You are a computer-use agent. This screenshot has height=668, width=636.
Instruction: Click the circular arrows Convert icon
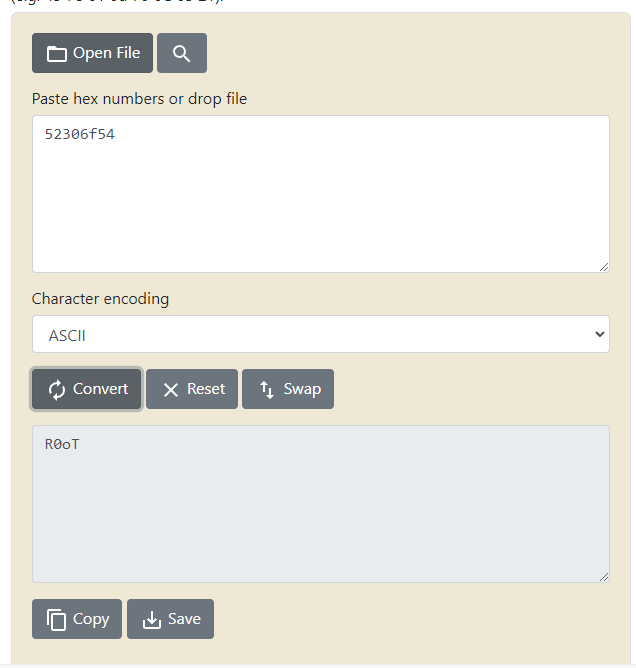[57, 390]
